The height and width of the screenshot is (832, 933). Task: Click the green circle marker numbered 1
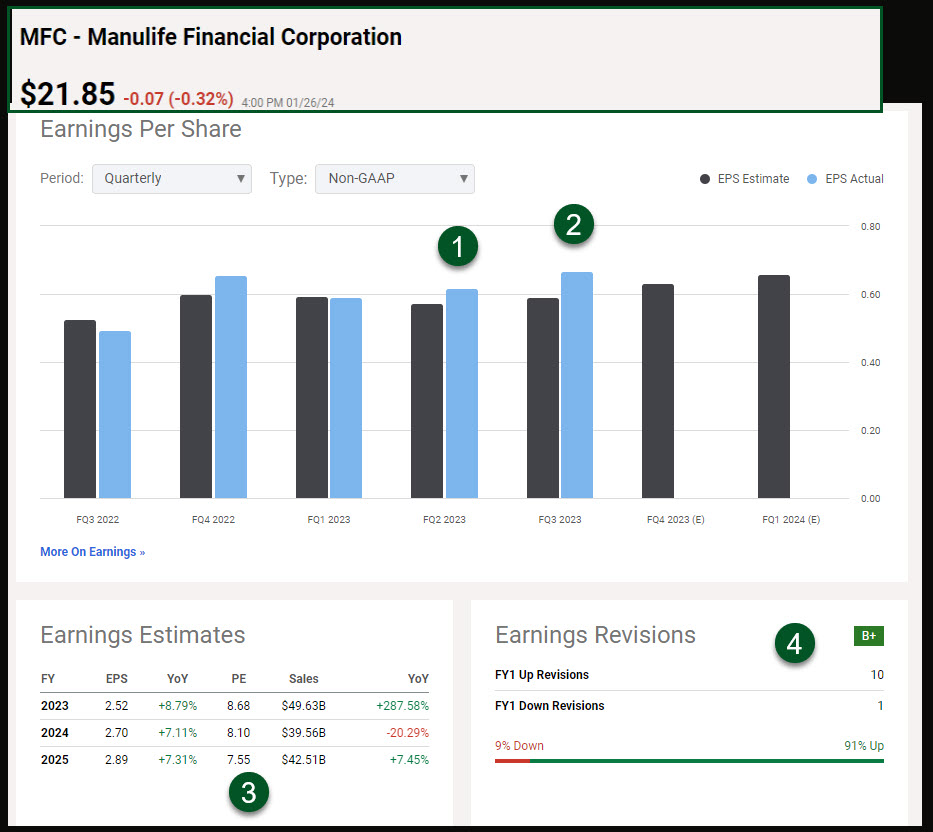click(x=458, y=247)
